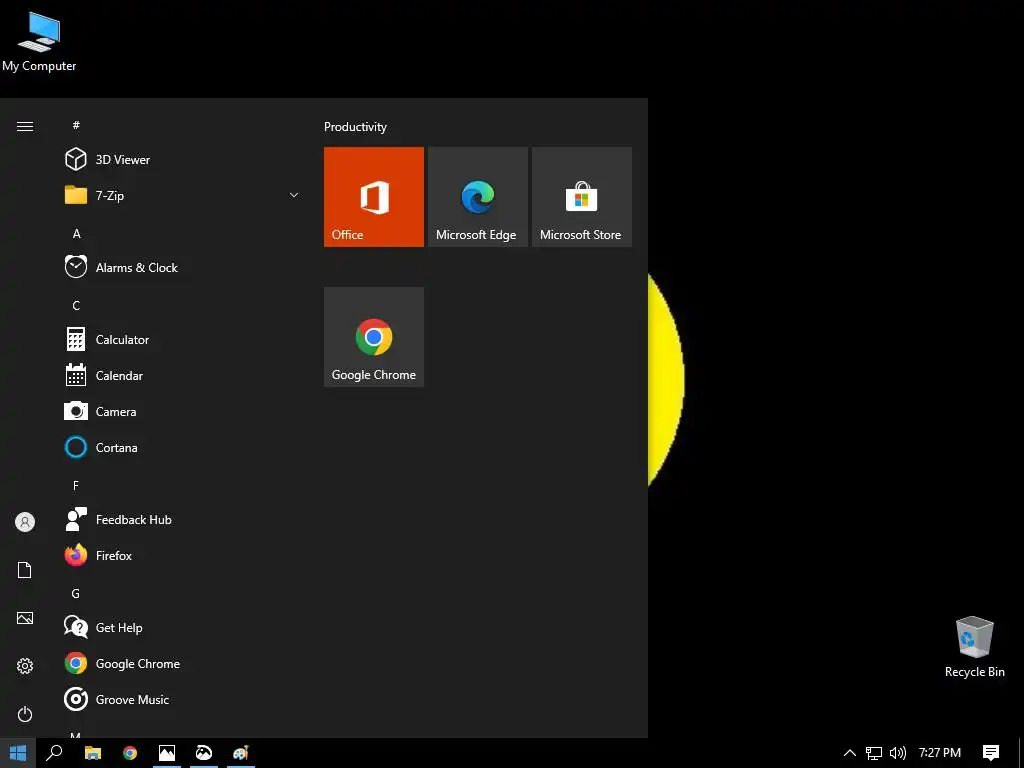The width and height of the screenshot is (1024, 768).
Task: Open the user account icon in Start sidebar
Action: [25, 522]
